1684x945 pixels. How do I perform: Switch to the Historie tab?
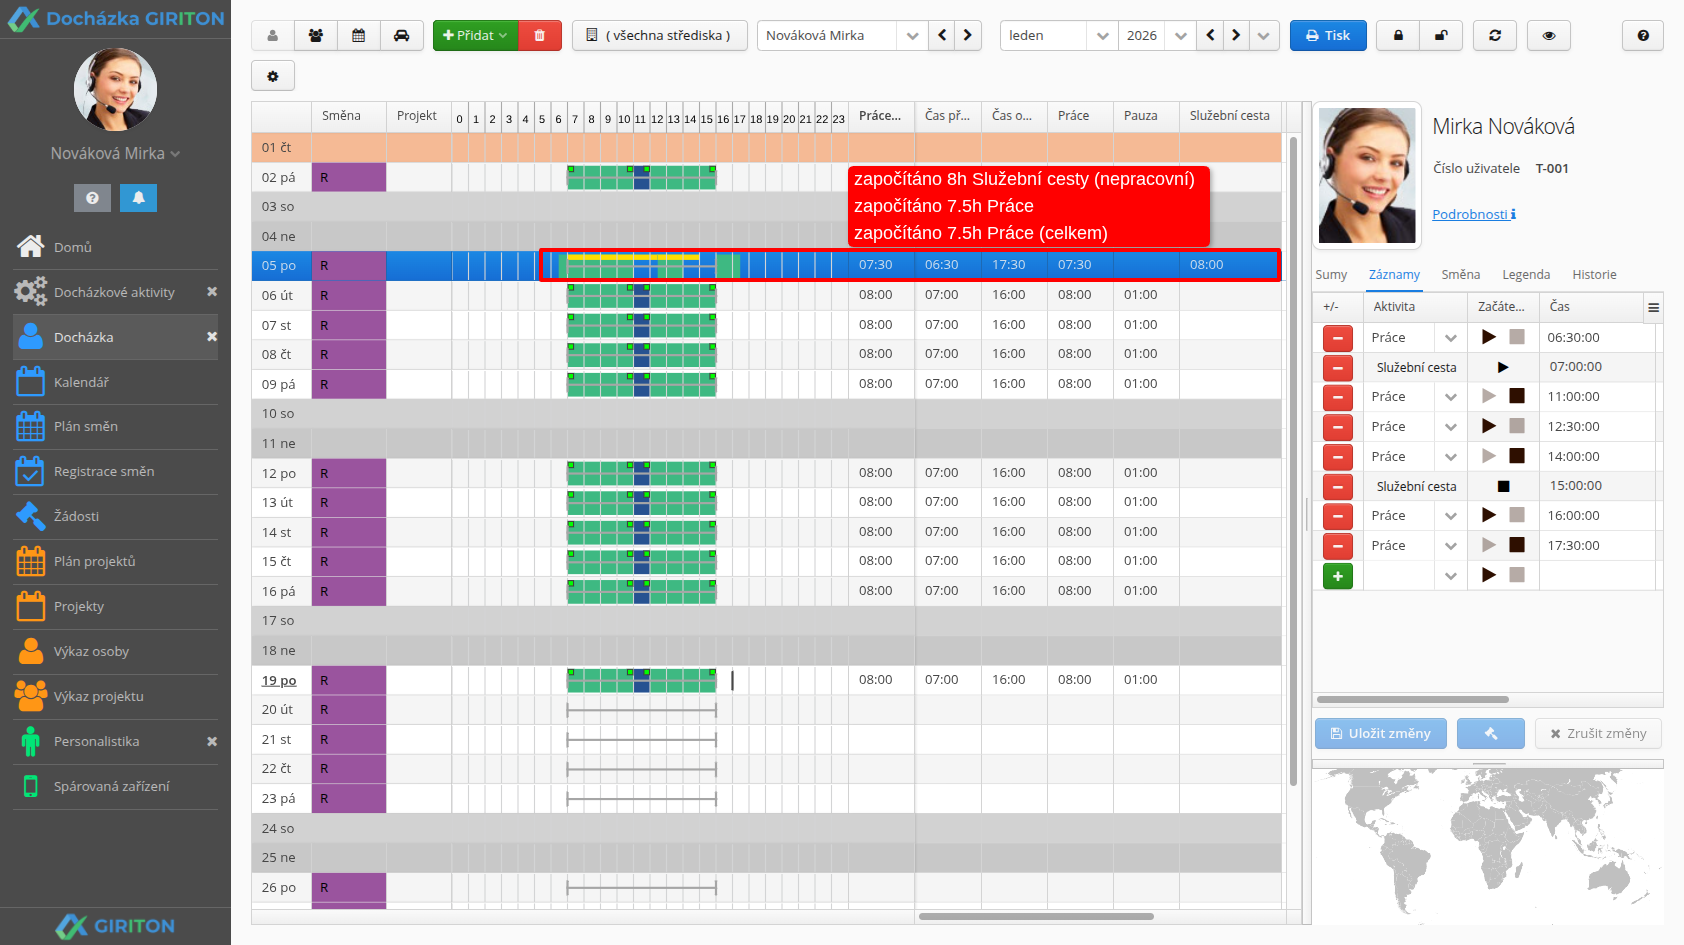tap(1594, 275)
